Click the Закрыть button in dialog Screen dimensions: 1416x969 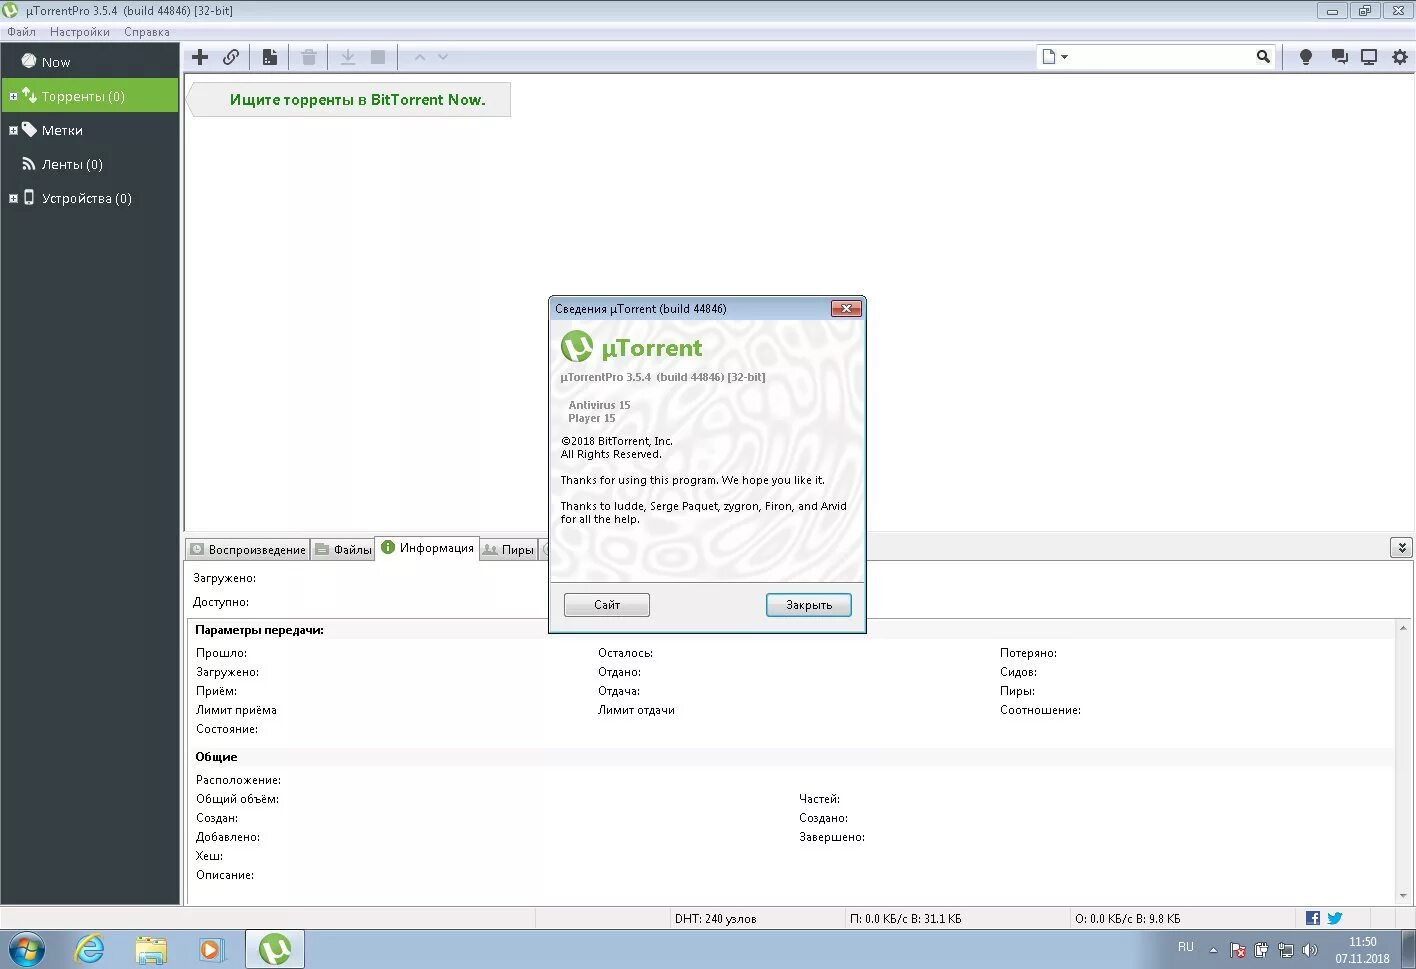[x=809, y=605]
